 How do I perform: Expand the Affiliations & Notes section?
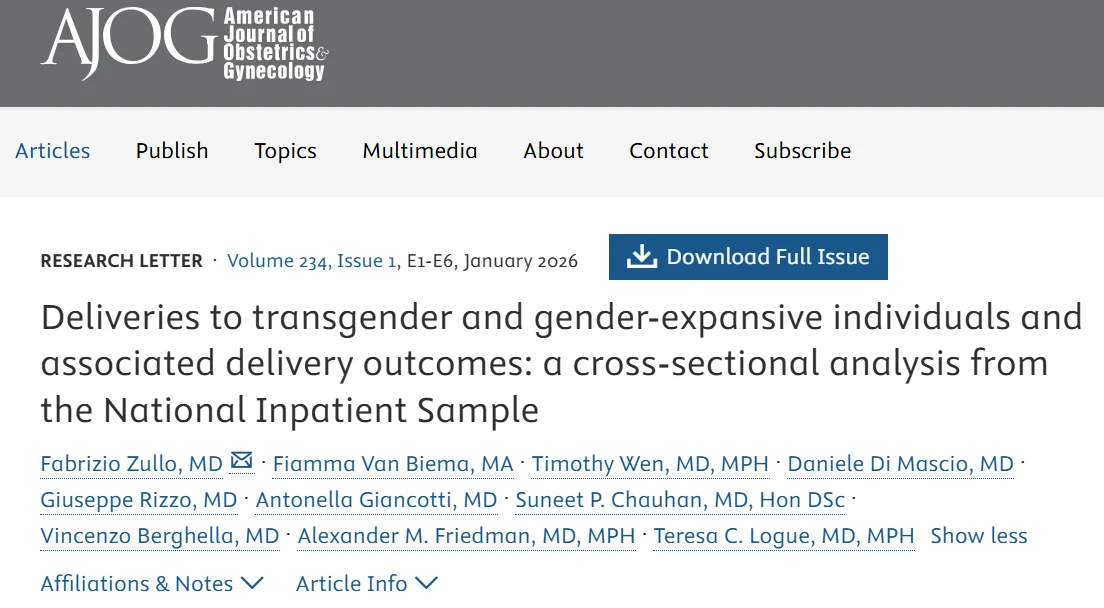[152, 583]
